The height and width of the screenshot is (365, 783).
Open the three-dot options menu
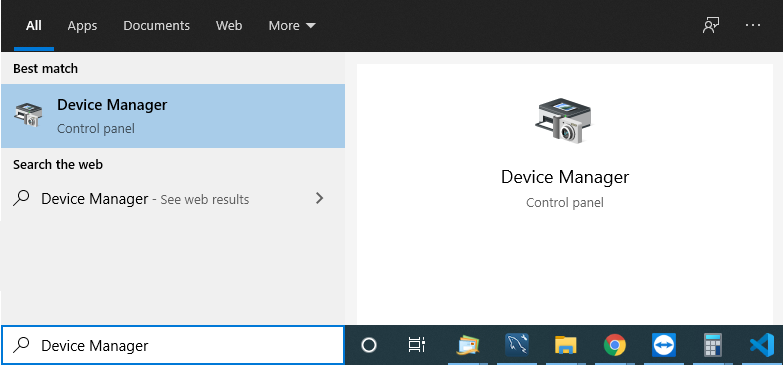pyautogui.click(x=753, y=25)
